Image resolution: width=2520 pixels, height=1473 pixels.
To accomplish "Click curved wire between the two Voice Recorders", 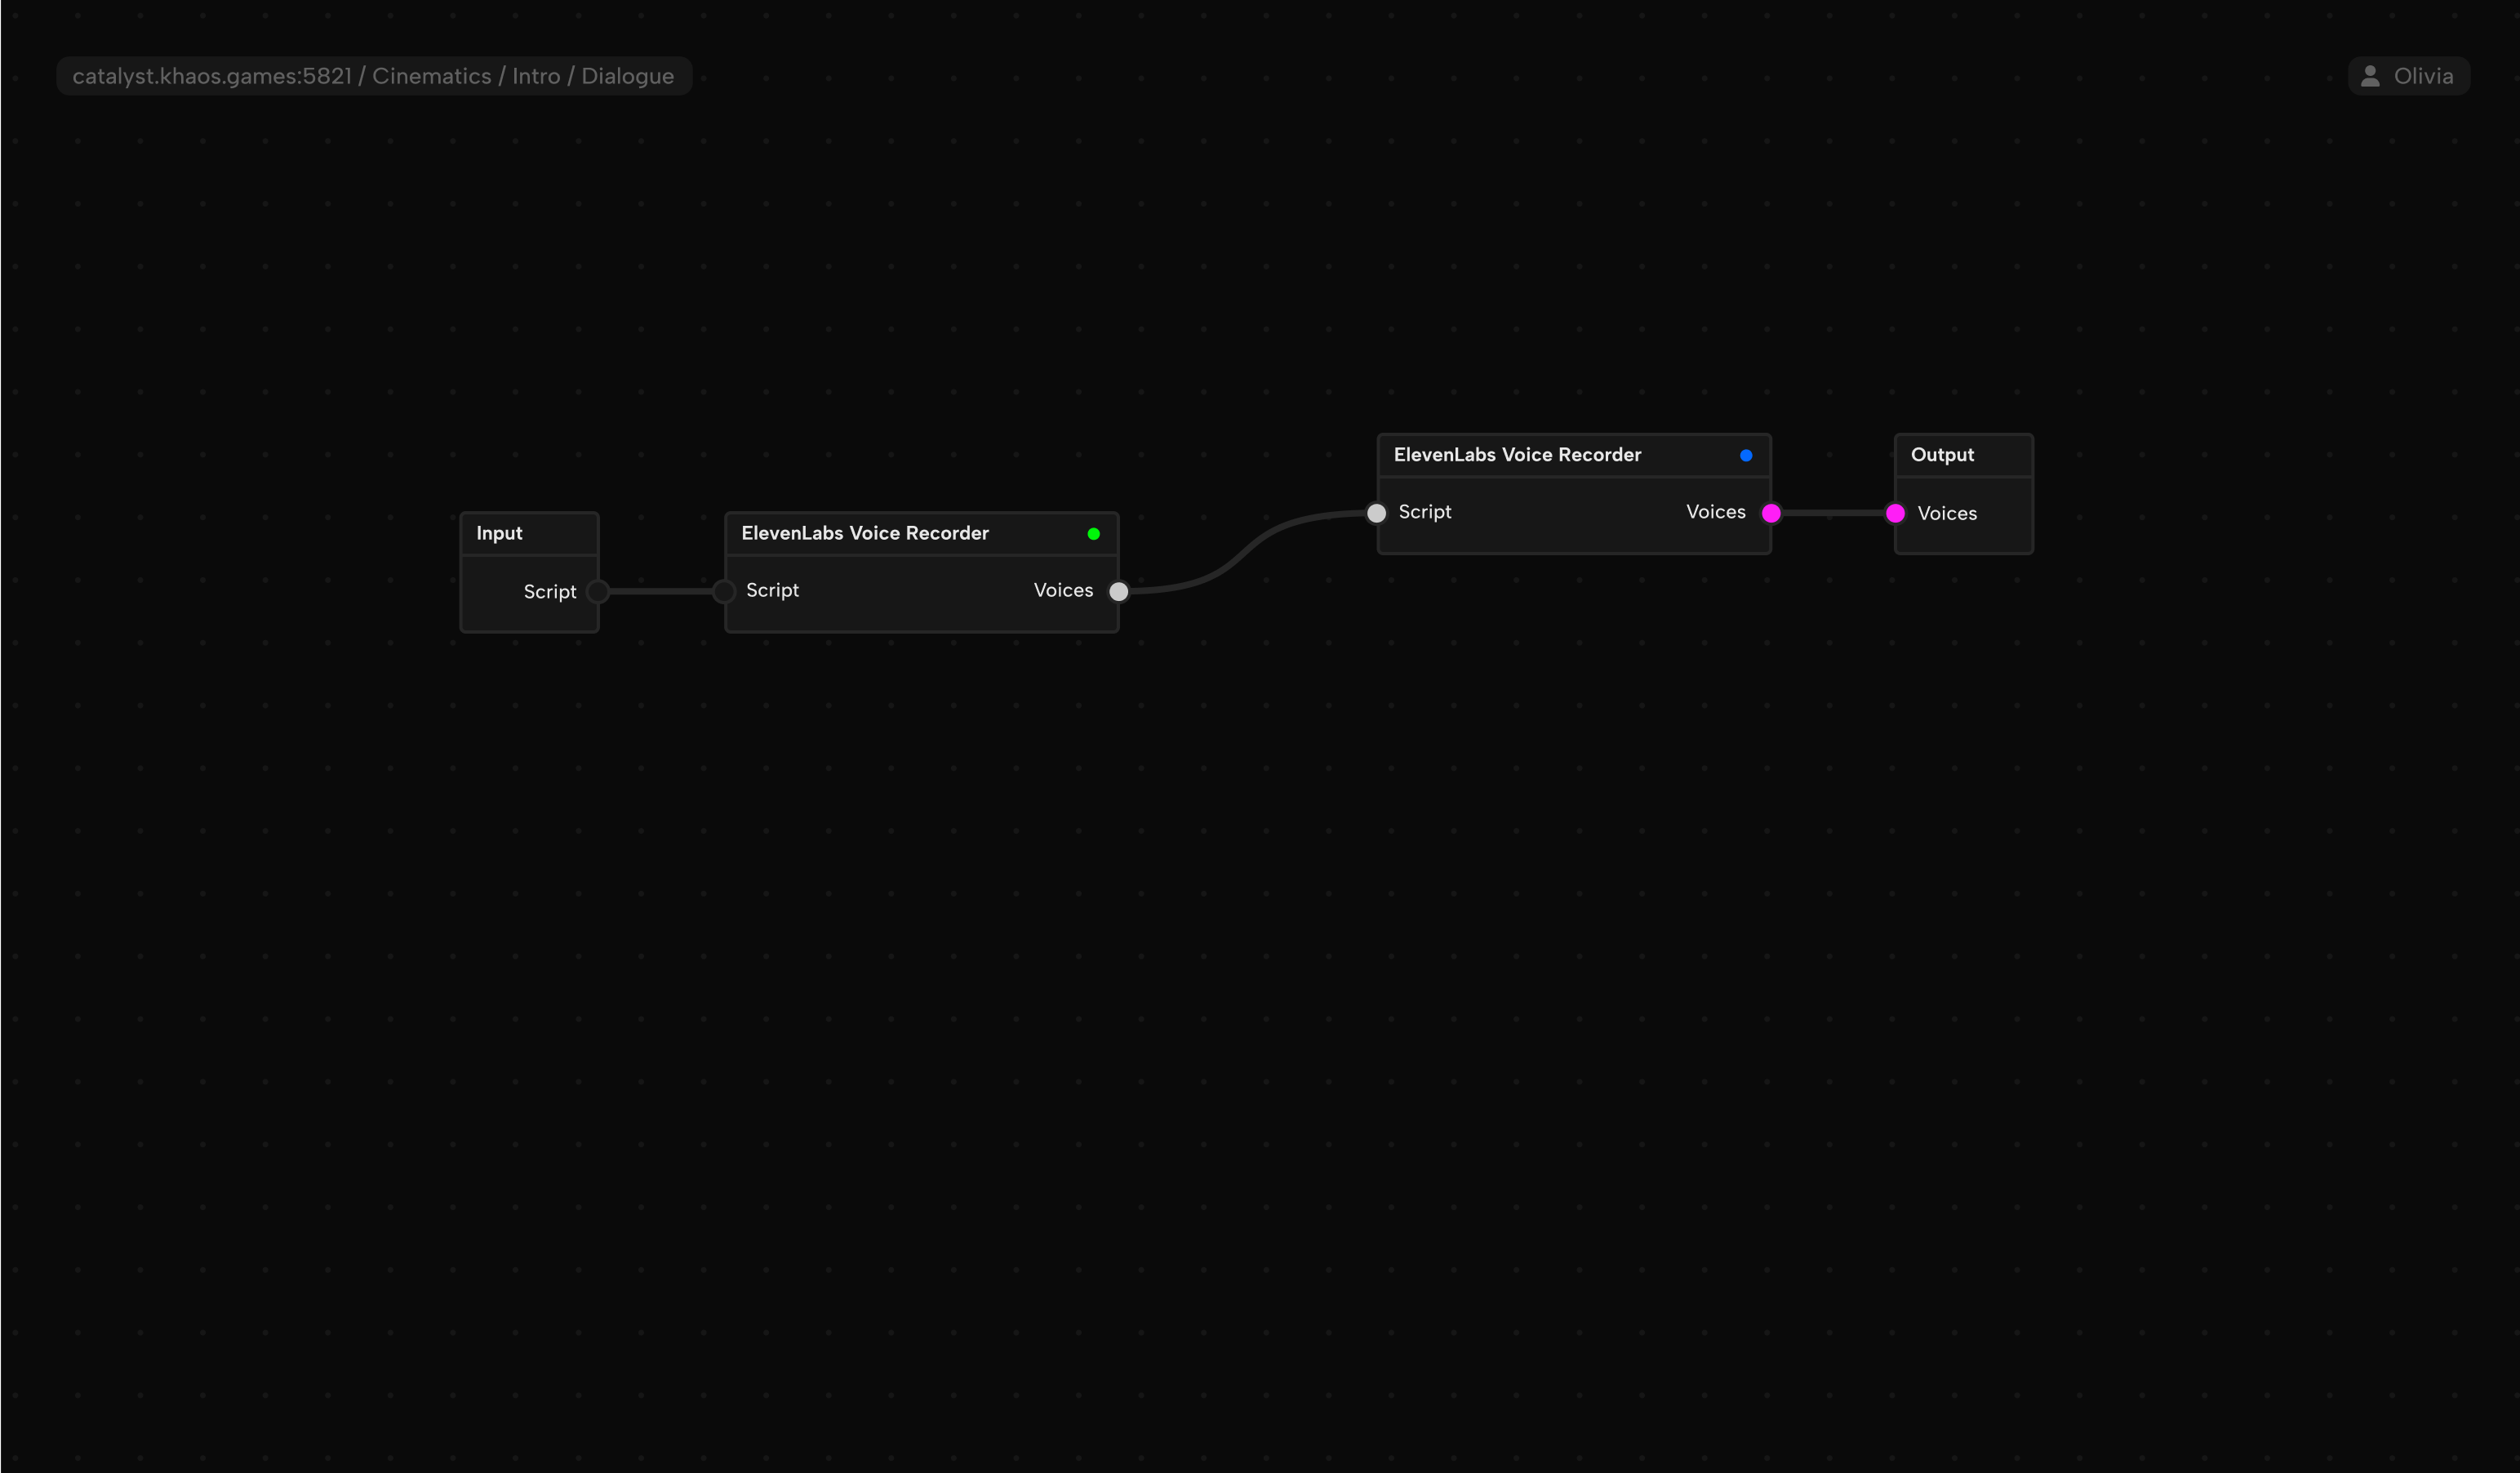I will coord(1245,552).
